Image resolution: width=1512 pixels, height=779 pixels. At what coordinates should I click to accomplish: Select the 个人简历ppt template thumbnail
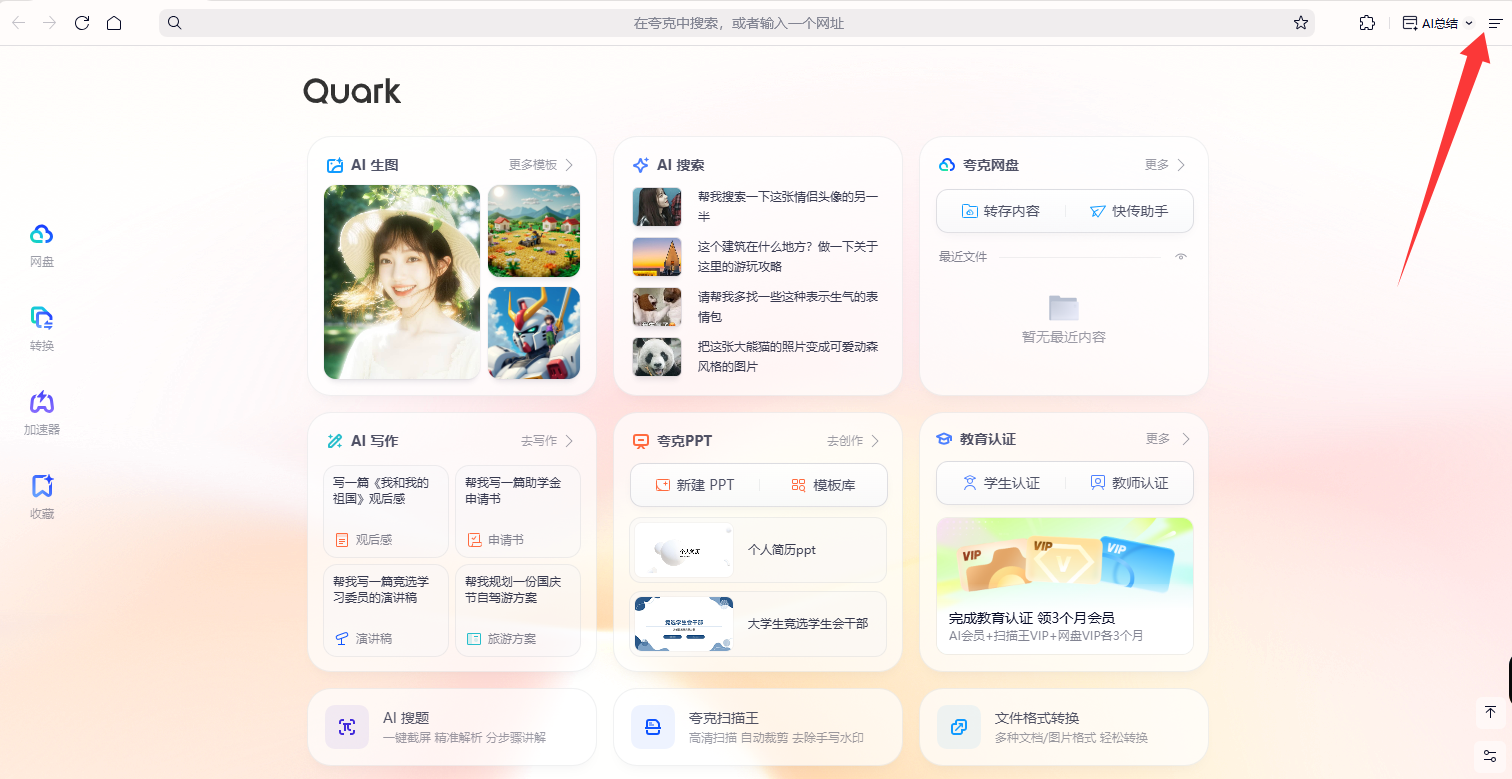(x=684, y=550)
